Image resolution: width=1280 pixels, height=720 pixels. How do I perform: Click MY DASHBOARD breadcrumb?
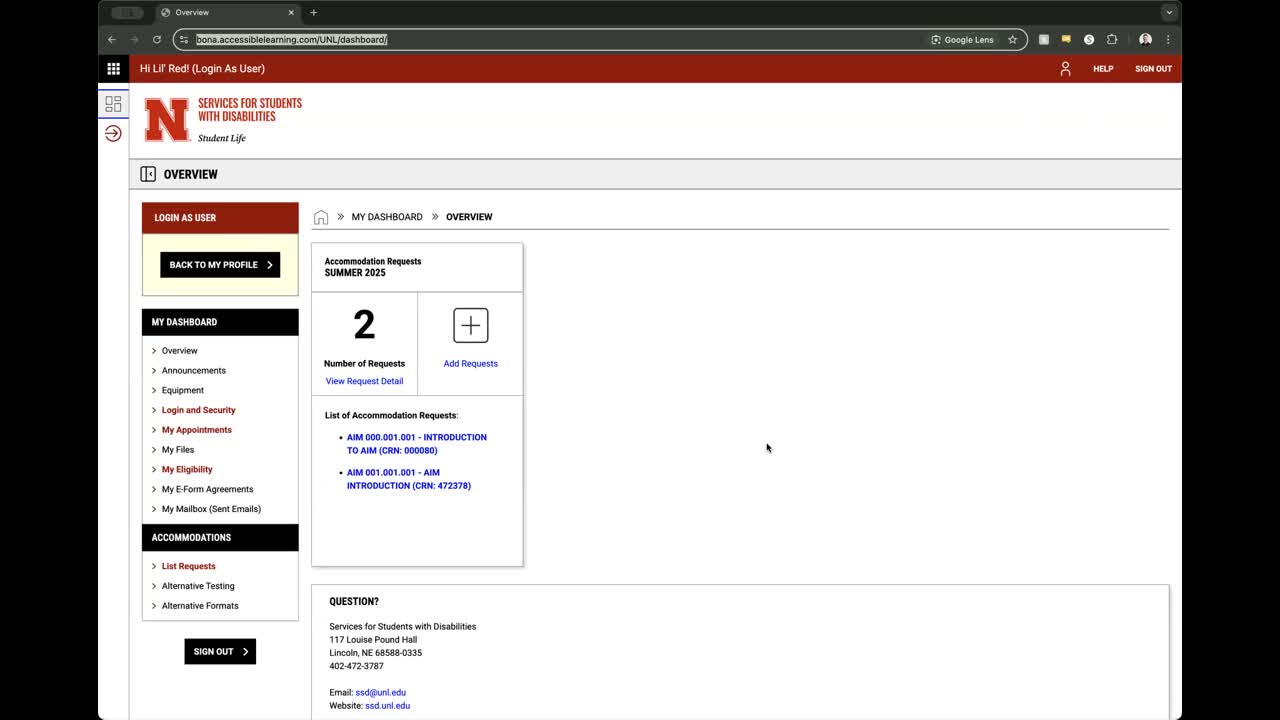pos(387,217)
